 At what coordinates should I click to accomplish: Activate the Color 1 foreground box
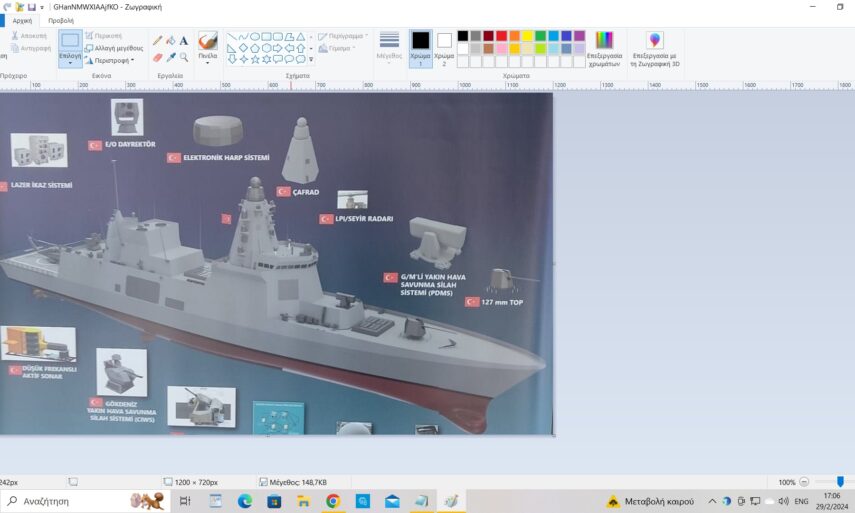[x=421, y=45]
